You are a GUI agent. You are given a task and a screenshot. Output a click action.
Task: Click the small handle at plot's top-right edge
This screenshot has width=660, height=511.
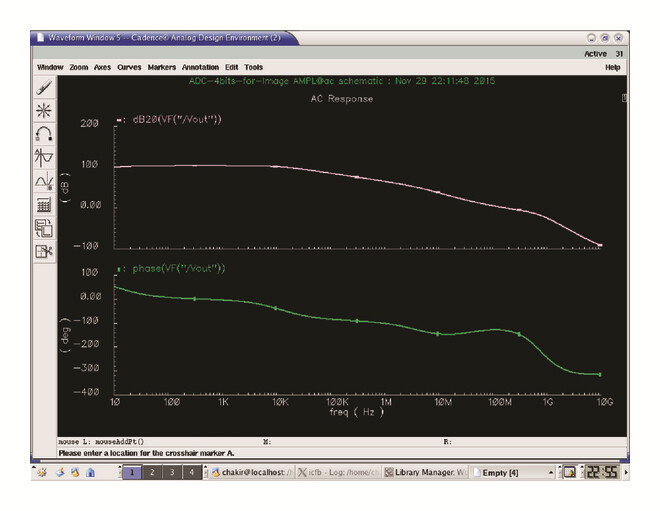(625, 98)
